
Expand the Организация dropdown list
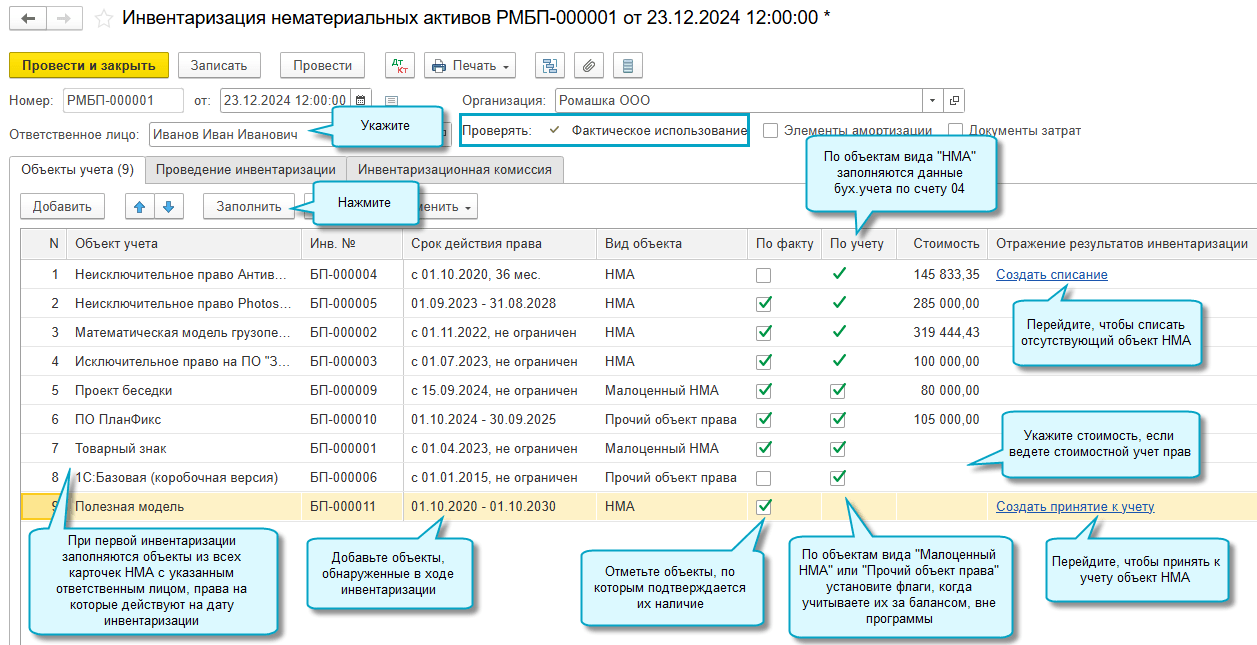click(932, 100)
